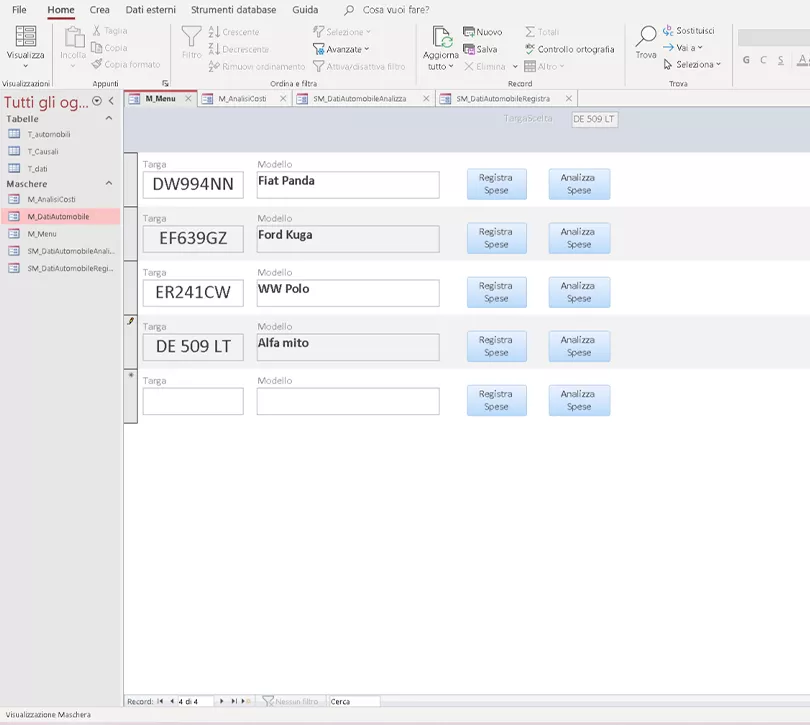Collapse the navigation pane
This screenshot has width=810, height=725.
(111, 101)
